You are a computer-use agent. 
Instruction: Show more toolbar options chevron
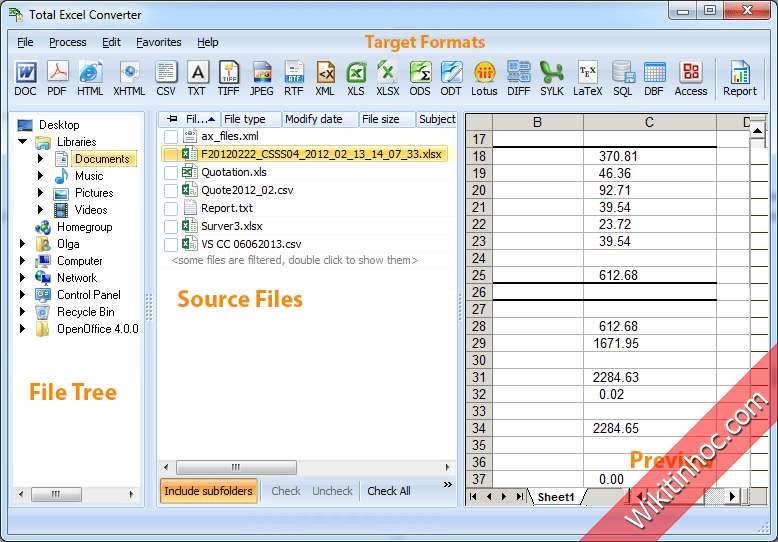click(448, 484)
